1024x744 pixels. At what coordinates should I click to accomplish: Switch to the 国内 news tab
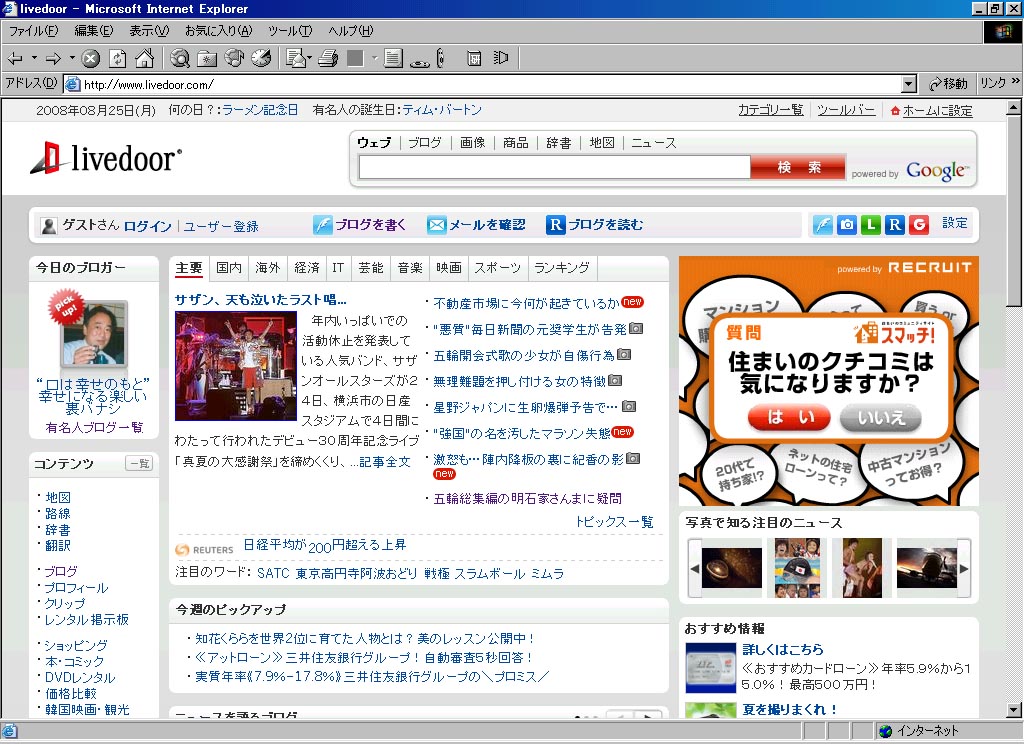pos(229,268)
